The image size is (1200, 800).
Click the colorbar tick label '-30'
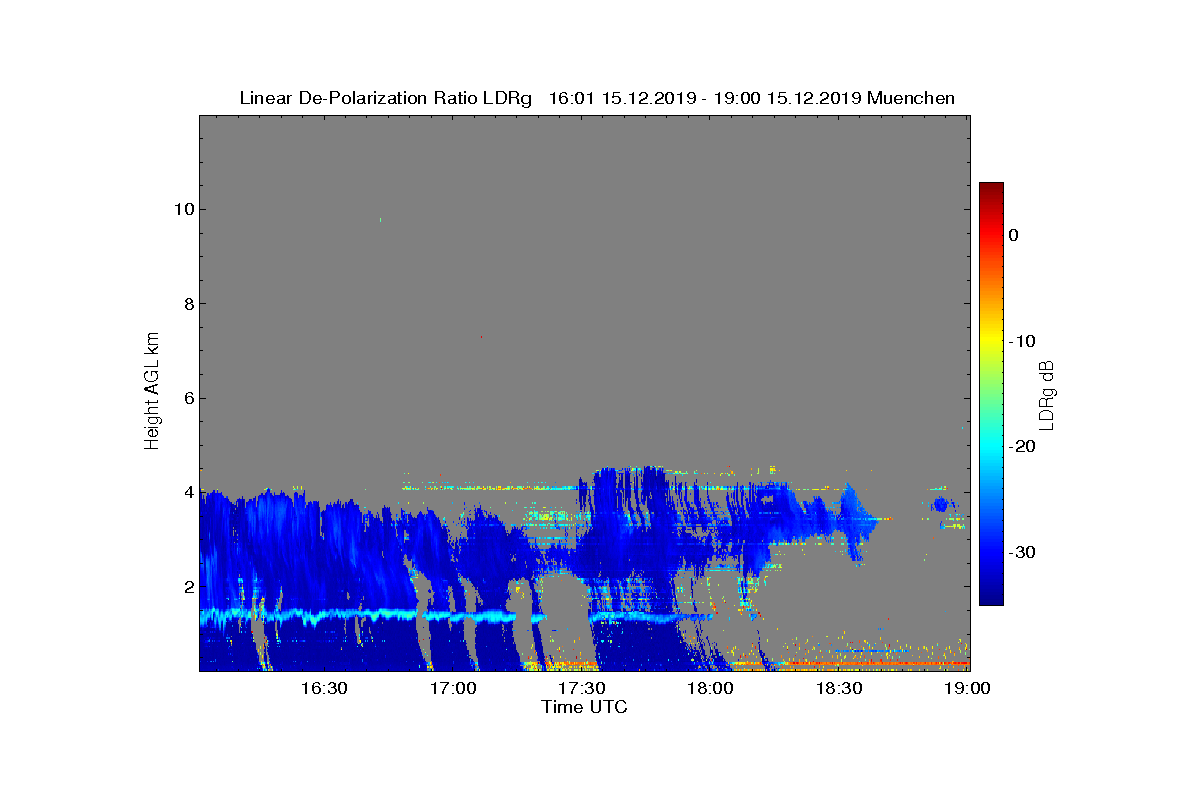coord(1021,553)
